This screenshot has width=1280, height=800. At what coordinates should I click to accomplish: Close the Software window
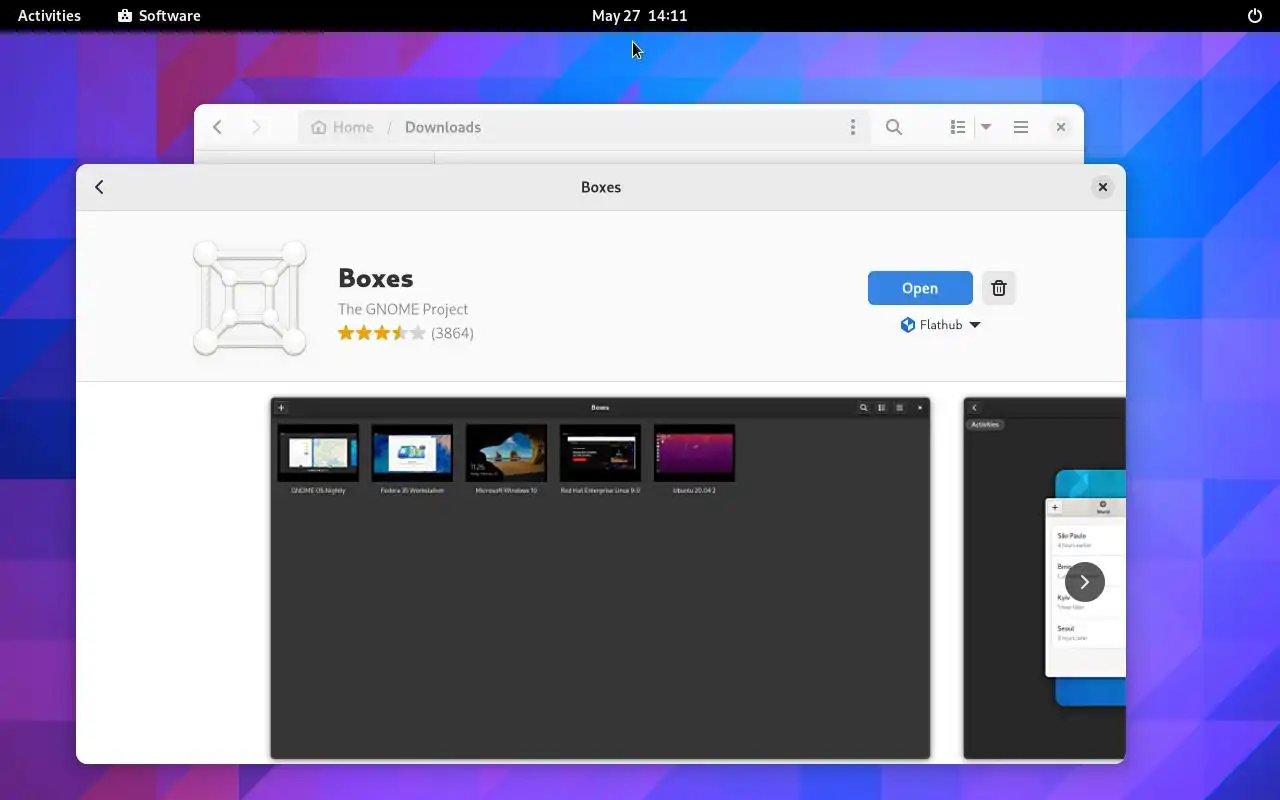[x=1102, y=187]
